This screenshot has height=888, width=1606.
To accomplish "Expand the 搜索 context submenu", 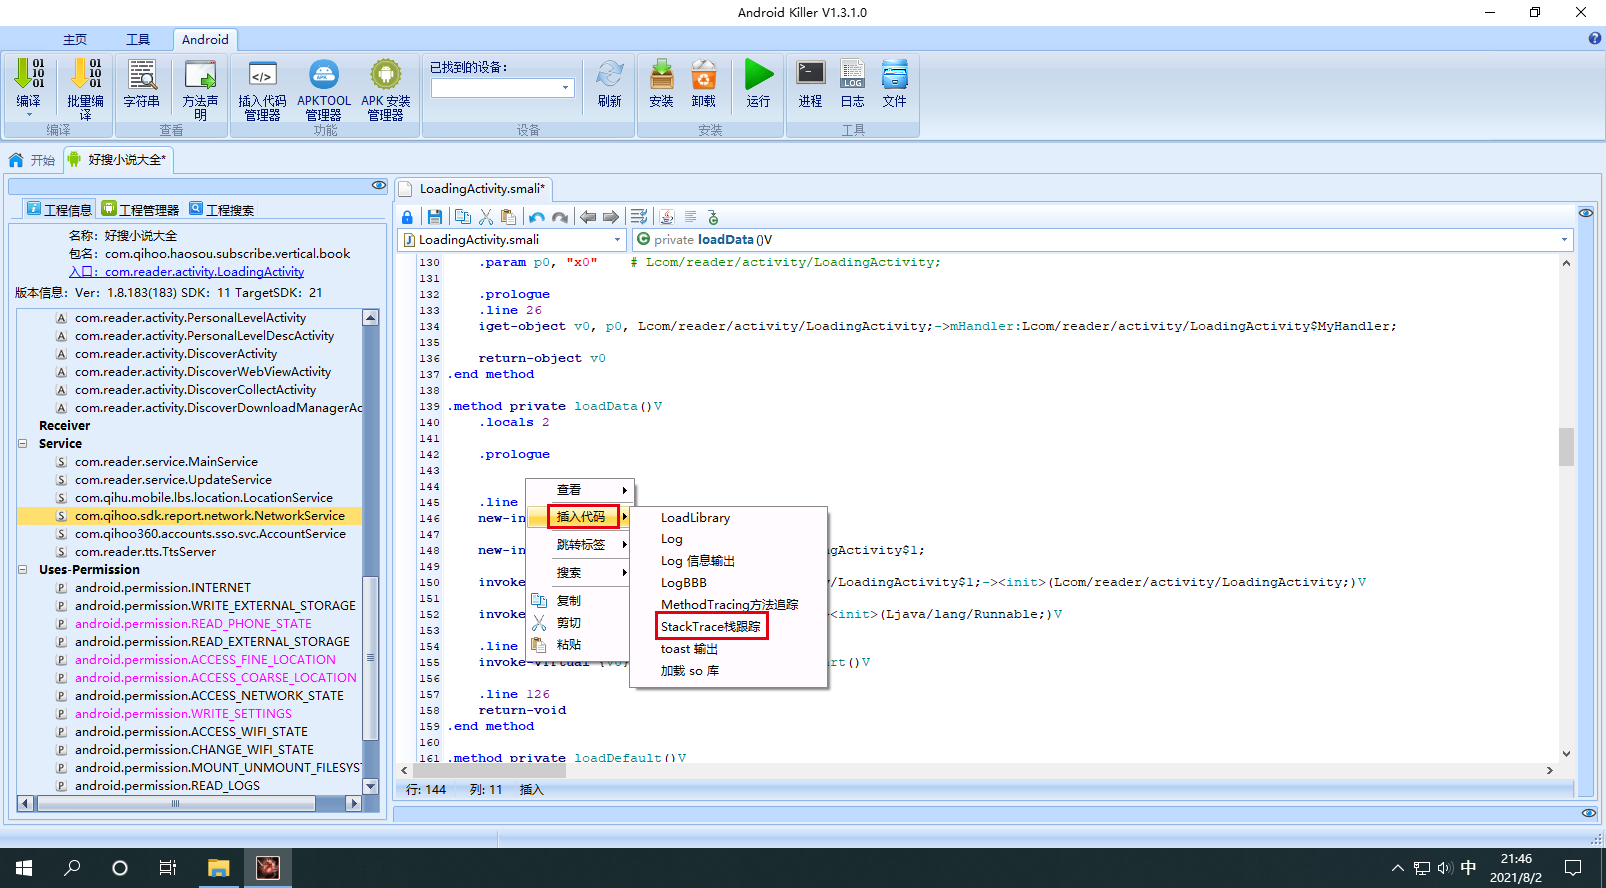I will click(x=580, y=573).
